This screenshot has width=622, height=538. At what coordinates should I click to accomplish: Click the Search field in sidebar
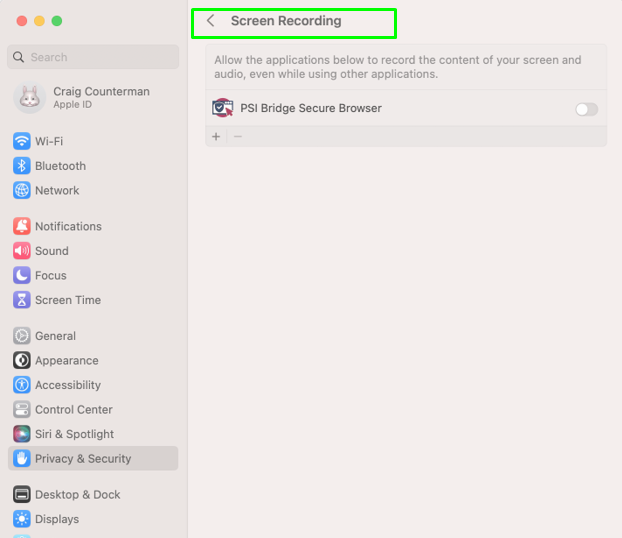point(93,57)
